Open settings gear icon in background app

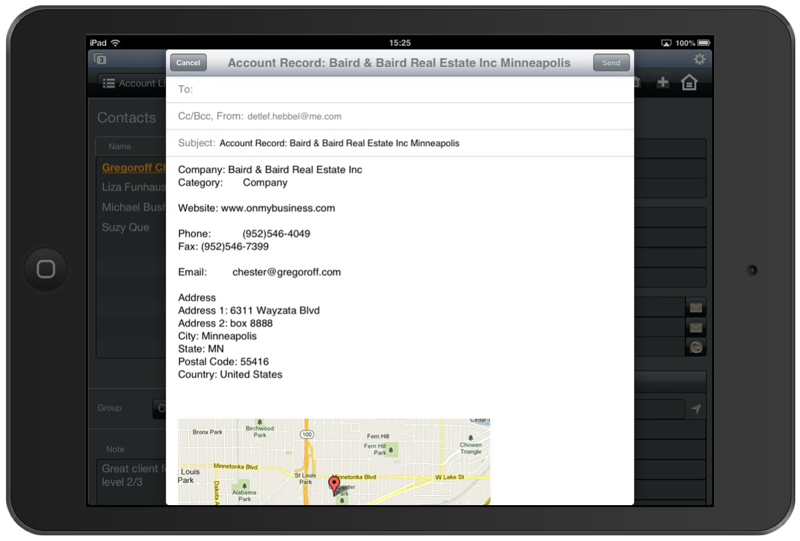click(699, 59)
